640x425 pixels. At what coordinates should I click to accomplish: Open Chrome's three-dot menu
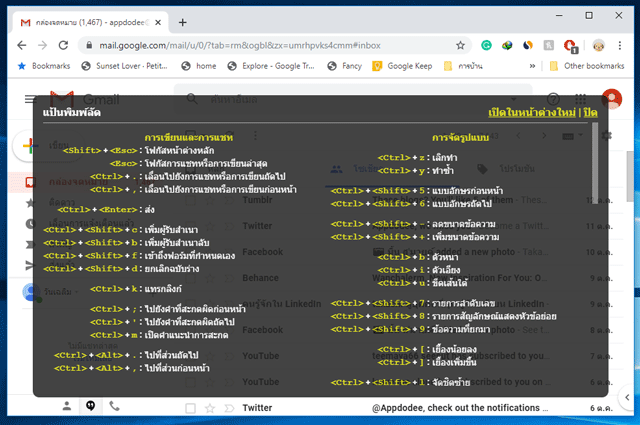click(x=620, y=45)
